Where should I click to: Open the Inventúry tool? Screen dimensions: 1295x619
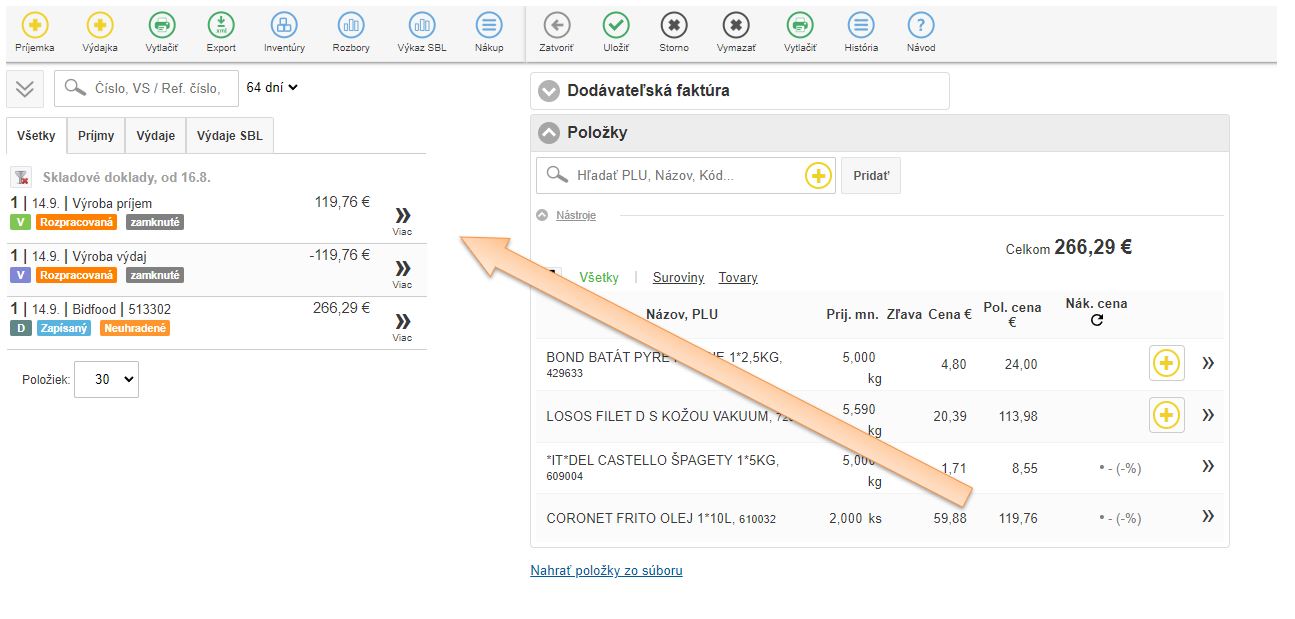click(x=284, y=27)
